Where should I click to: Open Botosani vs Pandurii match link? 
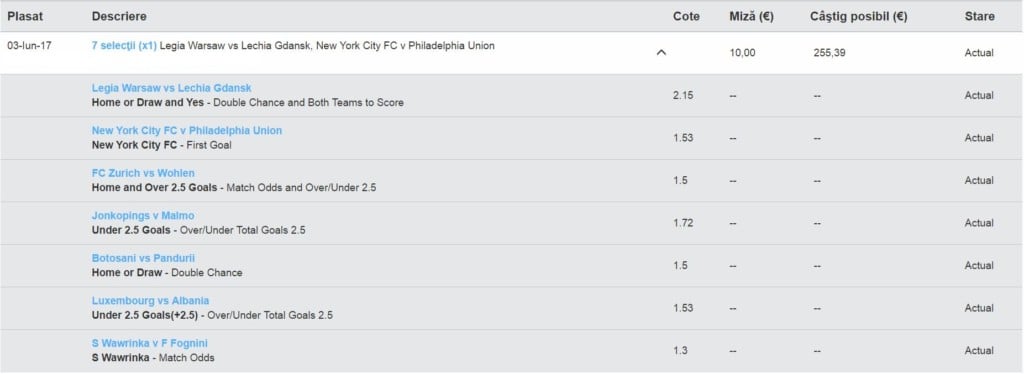point(143,258)
